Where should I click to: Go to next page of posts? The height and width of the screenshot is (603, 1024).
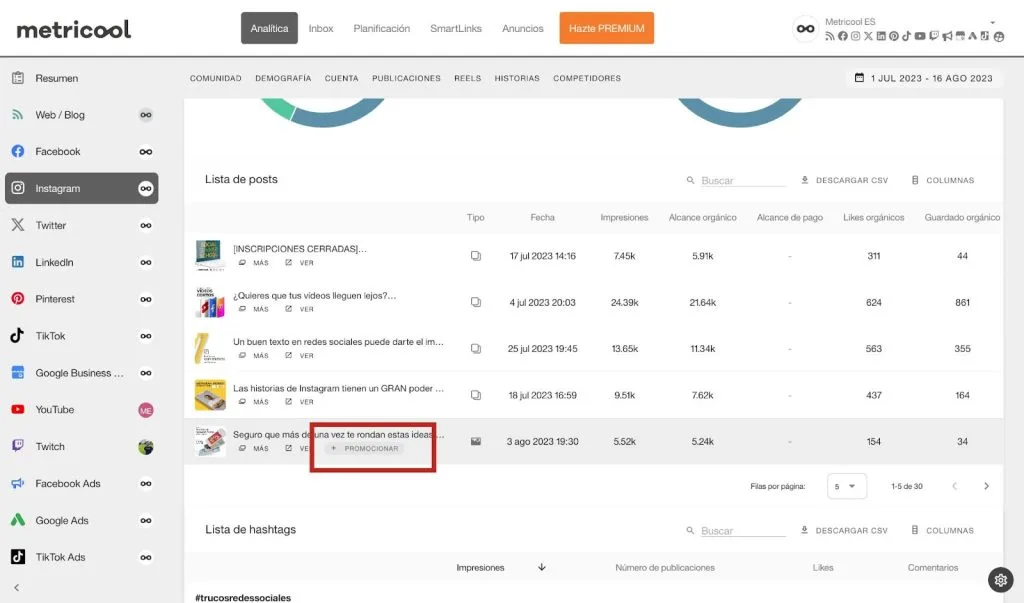tap(986, 486)
